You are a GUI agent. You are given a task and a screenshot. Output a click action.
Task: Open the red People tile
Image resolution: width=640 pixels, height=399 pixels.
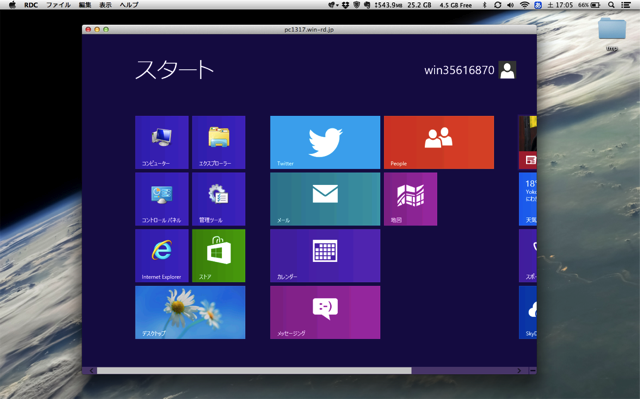pos(439,142)
